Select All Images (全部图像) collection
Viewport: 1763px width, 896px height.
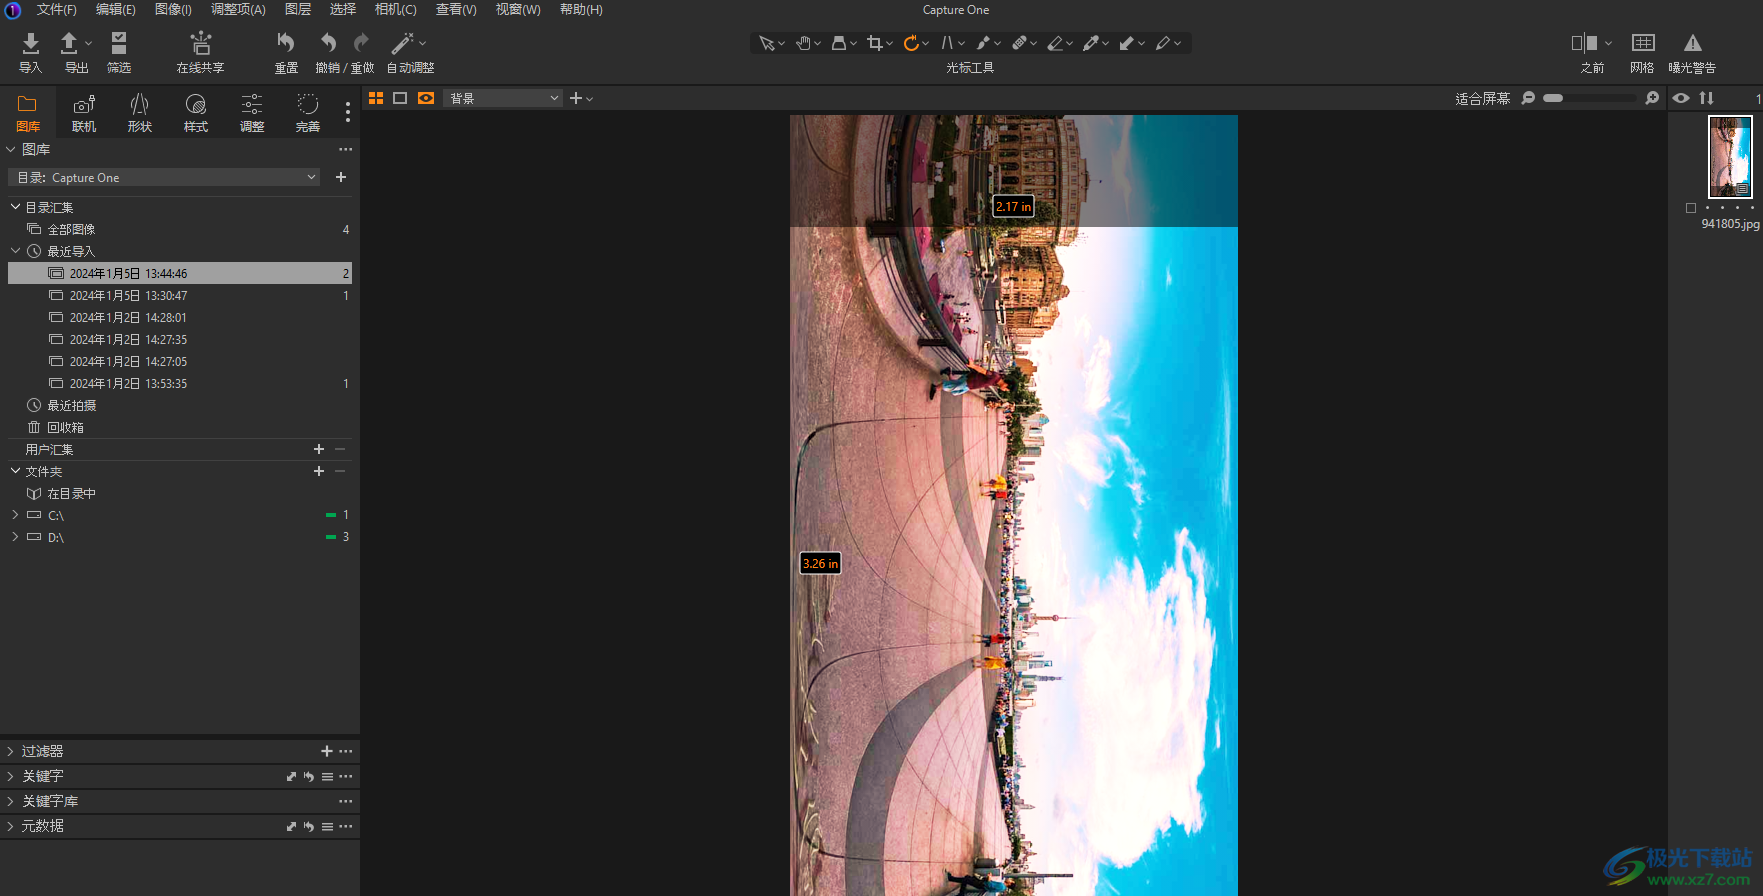point(71,230)
